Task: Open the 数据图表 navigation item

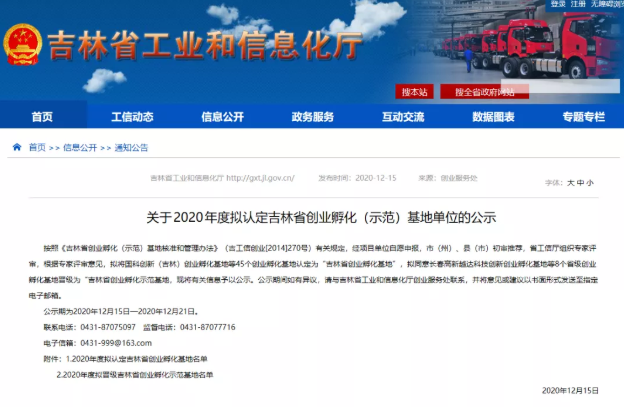Action: pos(493,117)
